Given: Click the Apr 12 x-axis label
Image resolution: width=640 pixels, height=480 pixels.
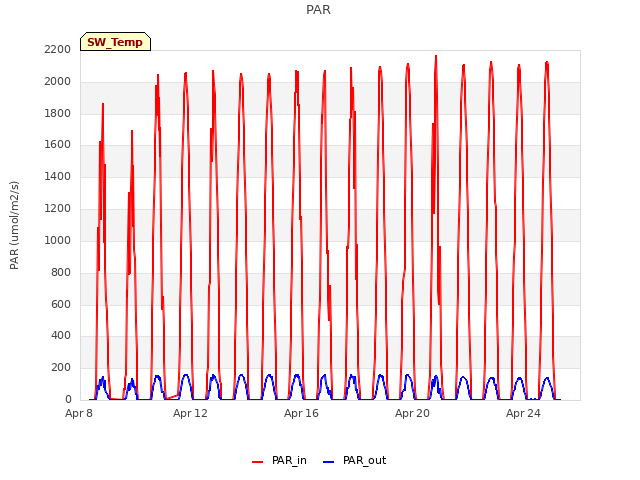Looking at the screenshot, I should click(190, 413).
